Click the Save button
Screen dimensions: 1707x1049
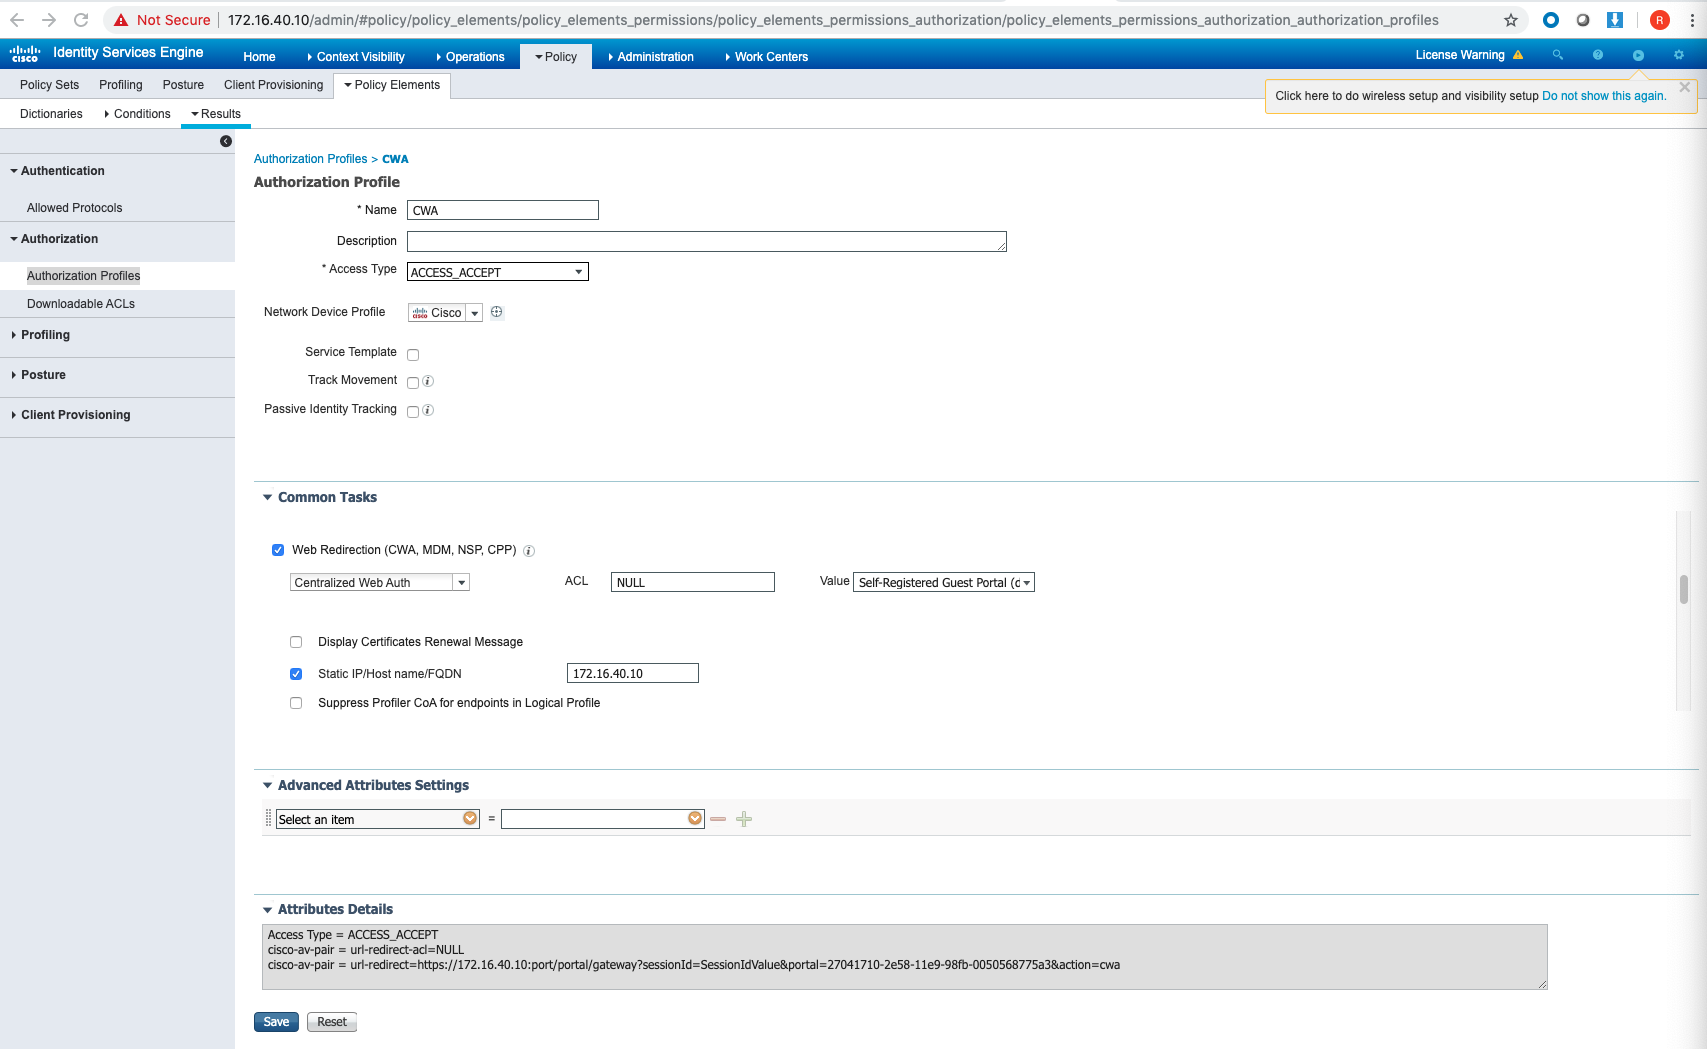pyautogui.click(x=276, y=1021)
